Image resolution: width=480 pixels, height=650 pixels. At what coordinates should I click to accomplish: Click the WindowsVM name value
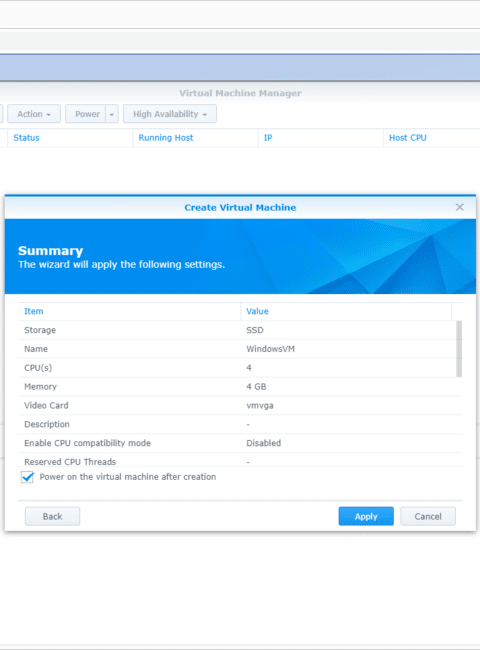pos(270,349)
